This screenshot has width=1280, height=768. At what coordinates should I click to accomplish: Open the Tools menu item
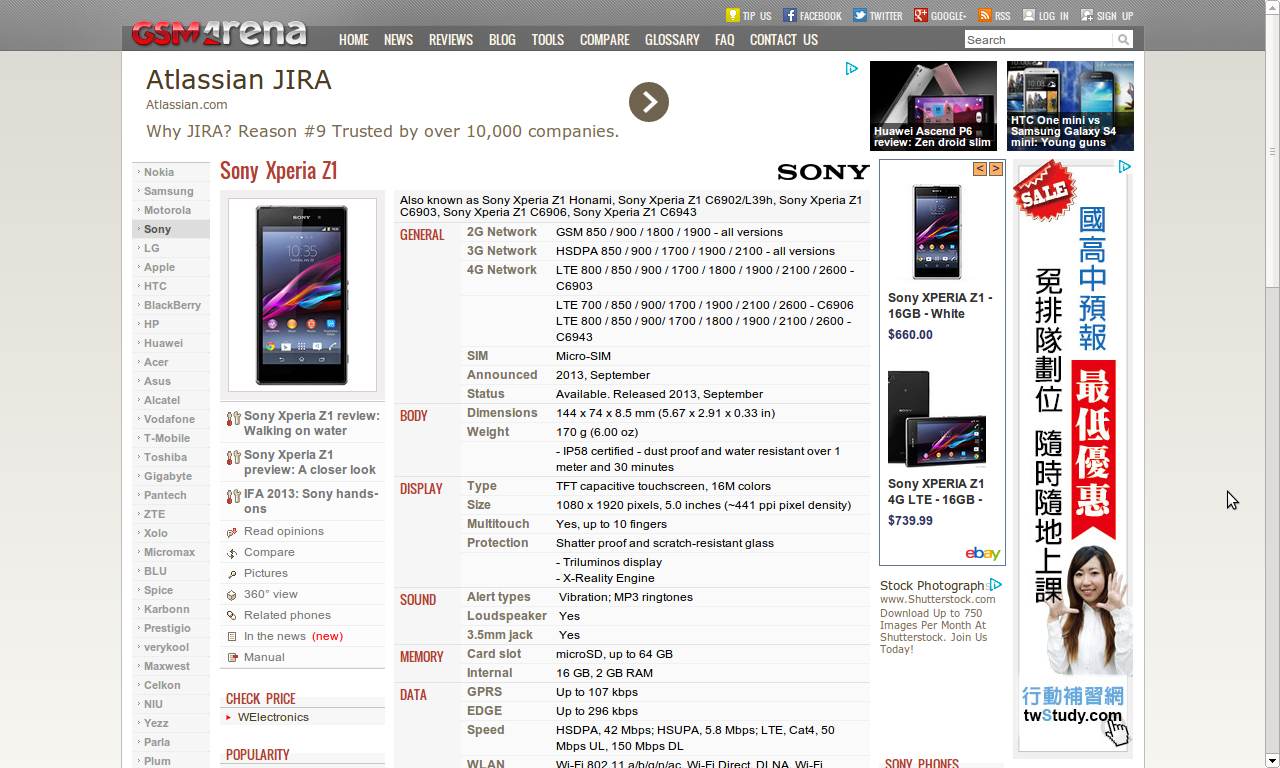[x=548, y=40]
